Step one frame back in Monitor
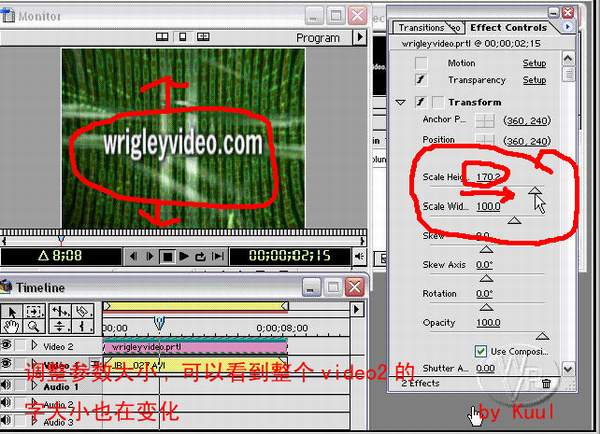Image resolution: width=600 pixels, height=434 pixels. coord(133,256)
